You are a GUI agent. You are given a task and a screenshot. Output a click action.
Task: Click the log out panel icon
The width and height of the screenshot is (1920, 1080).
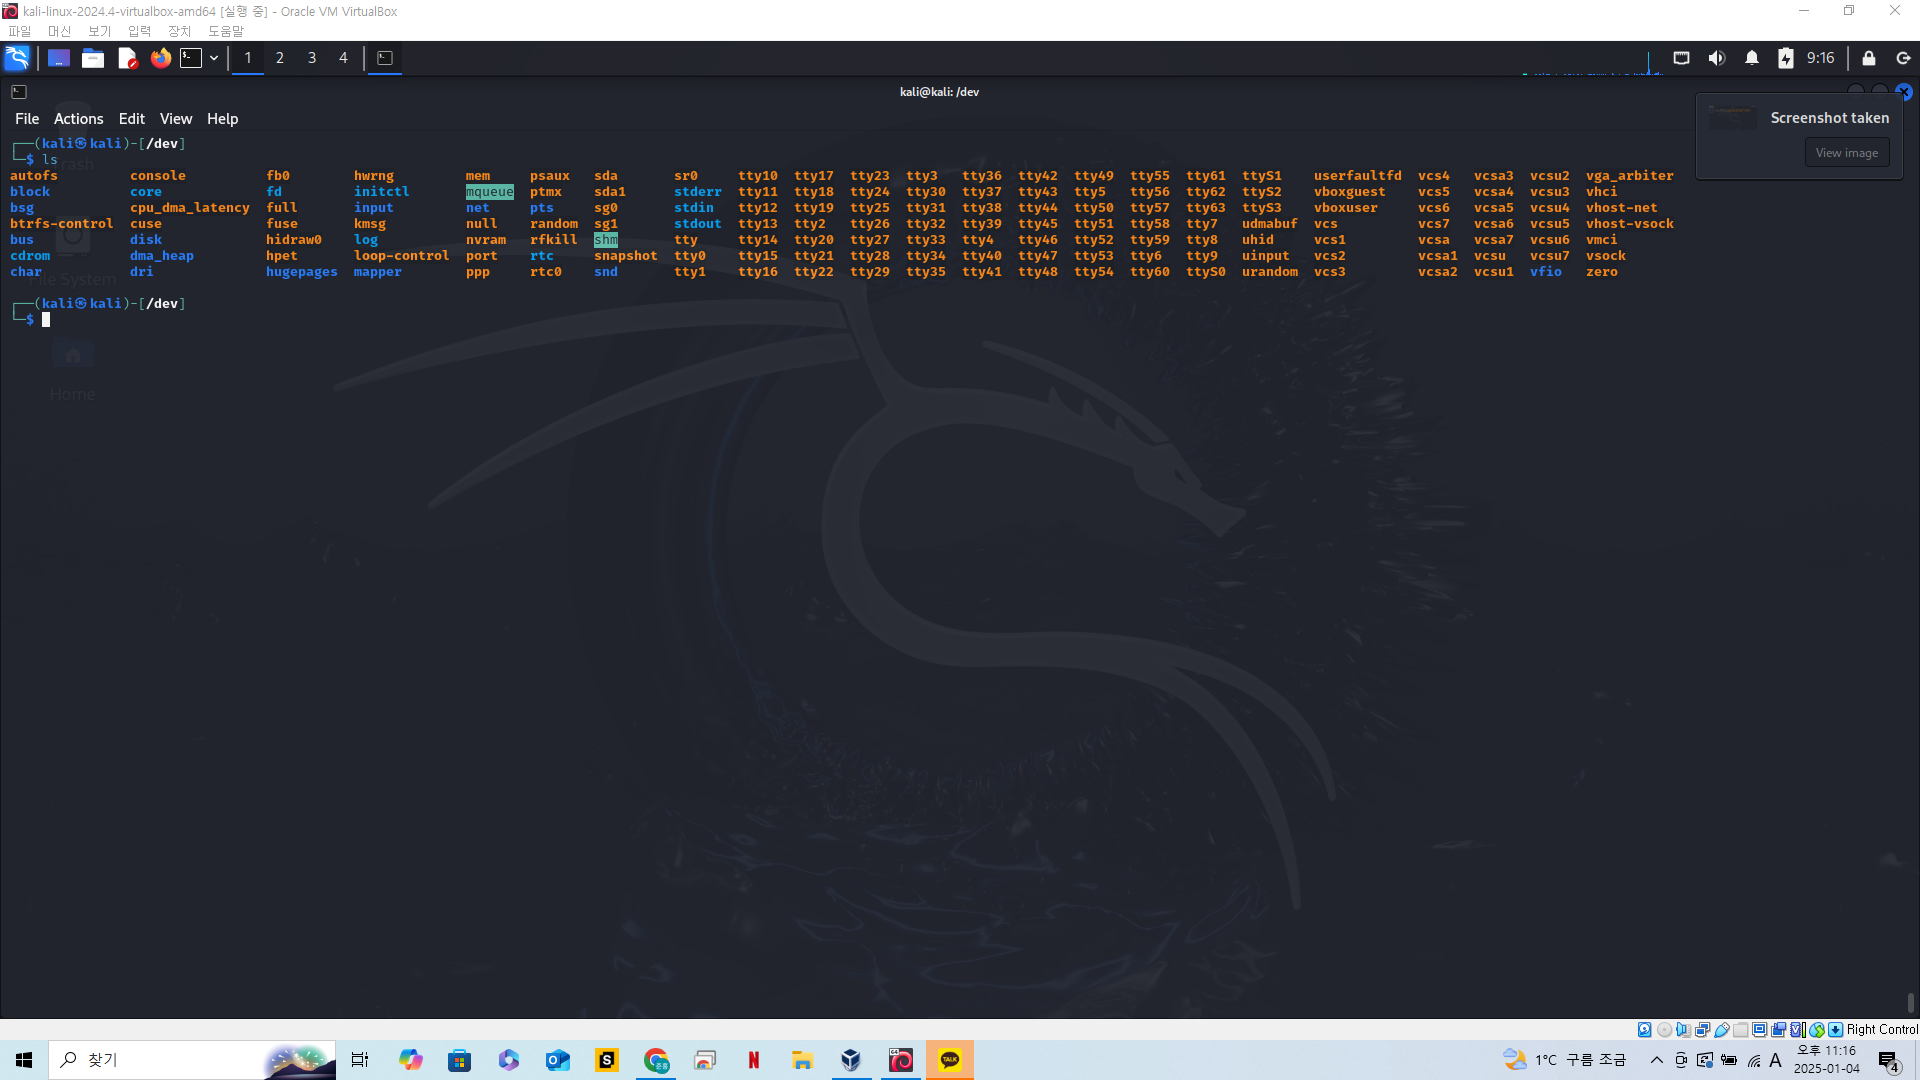1903,58
